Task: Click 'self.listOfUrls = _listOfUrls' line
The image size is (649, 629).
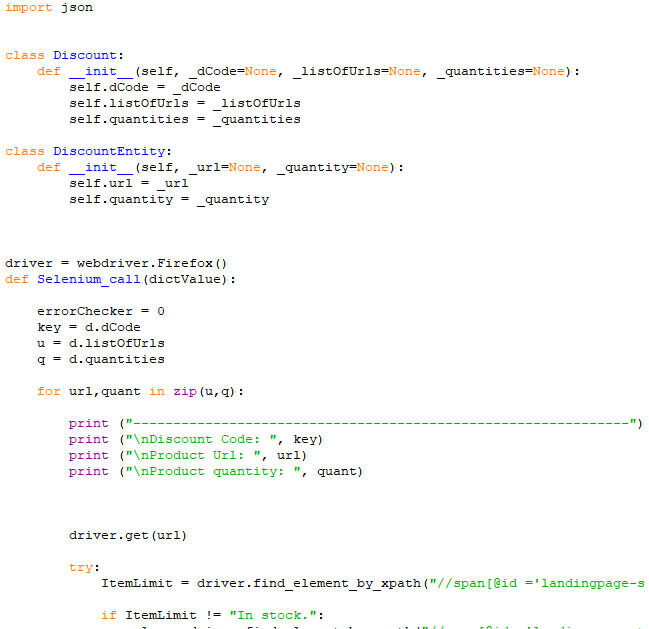Action: tap(185, 103)
